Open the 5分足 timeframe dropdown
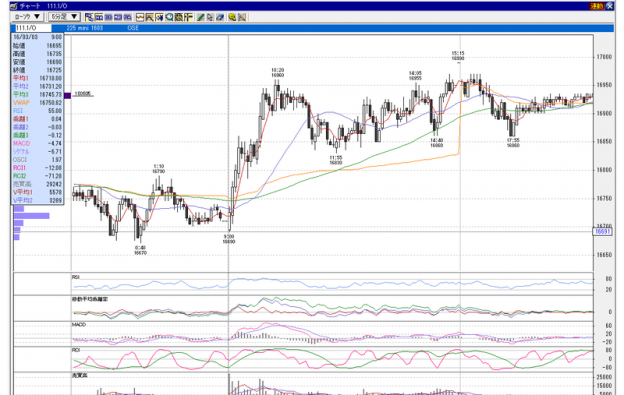Screen dimensions: 624x395 point(64,17)
